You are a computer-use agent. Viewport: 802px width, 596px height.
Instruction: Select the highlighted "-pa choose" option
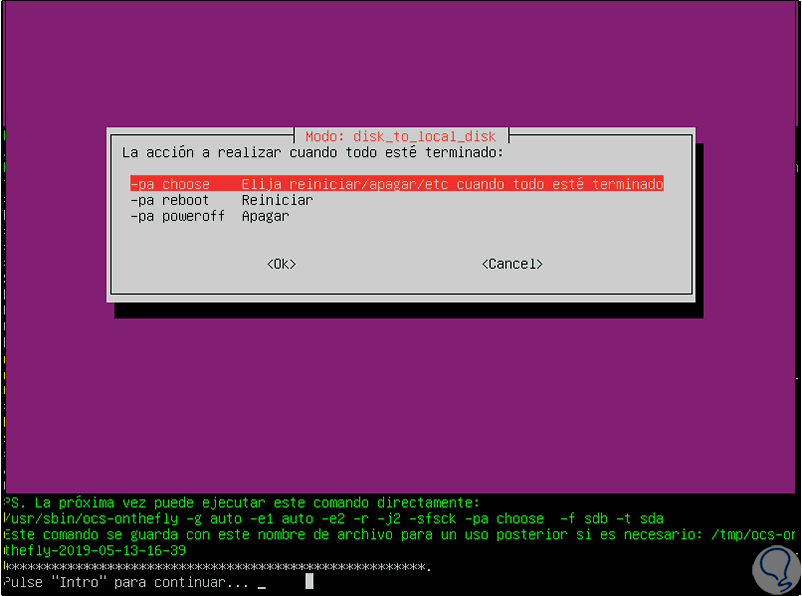tap(397, 184)
